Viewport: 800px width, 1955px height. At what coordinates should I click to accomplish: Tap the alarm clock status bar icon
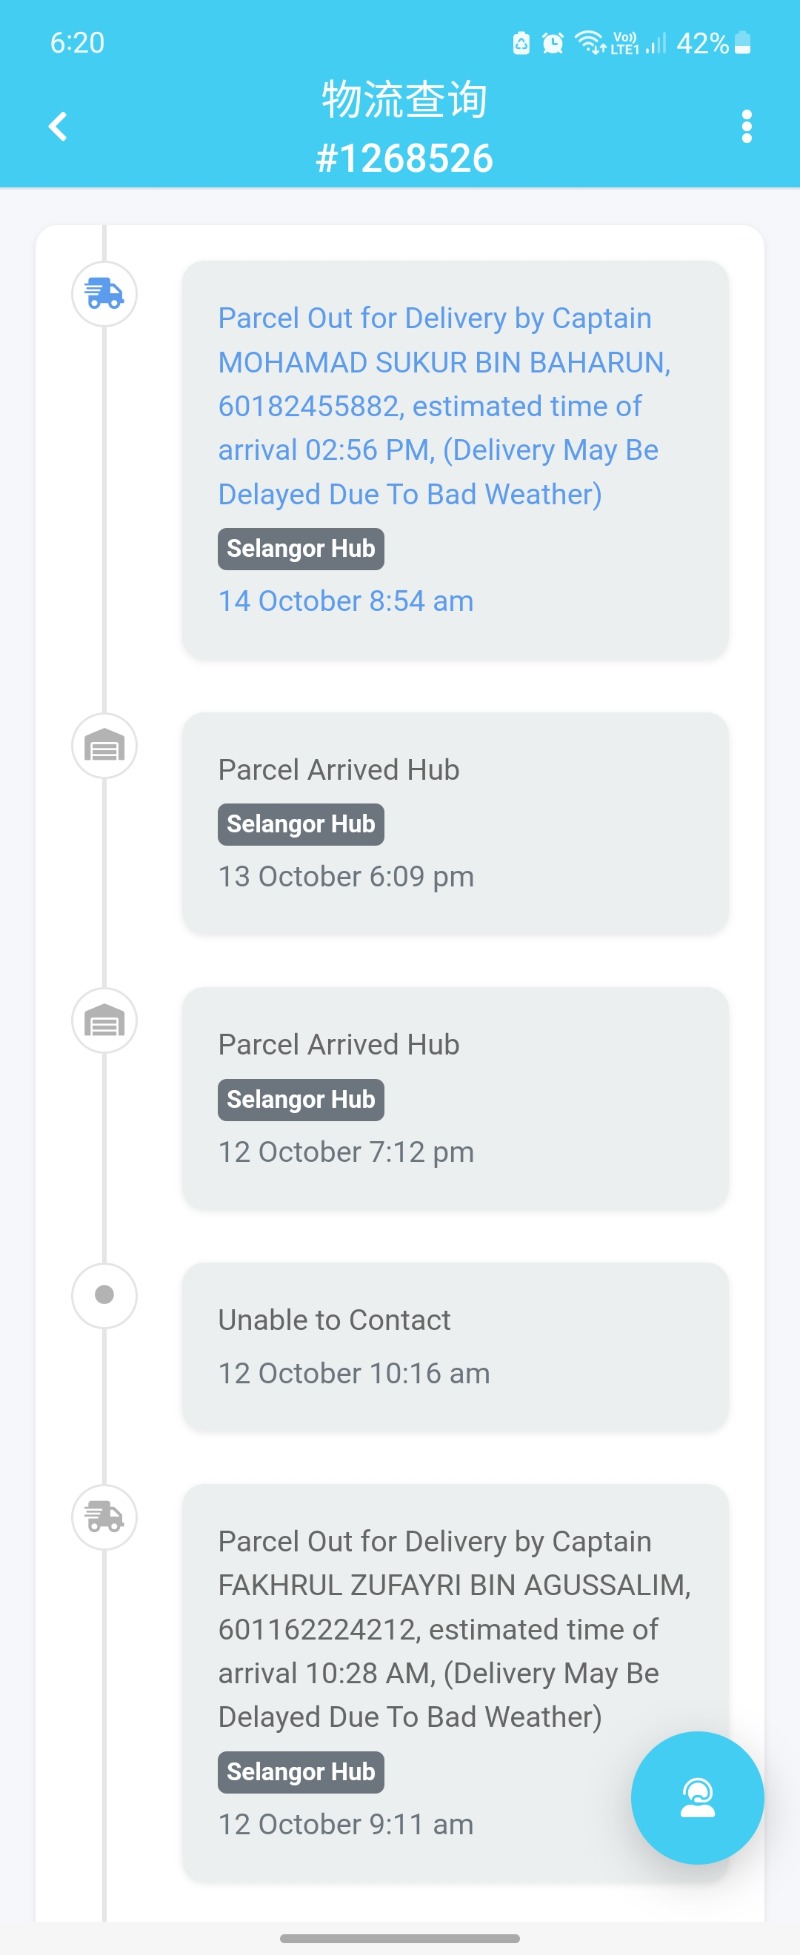[552, 43]
